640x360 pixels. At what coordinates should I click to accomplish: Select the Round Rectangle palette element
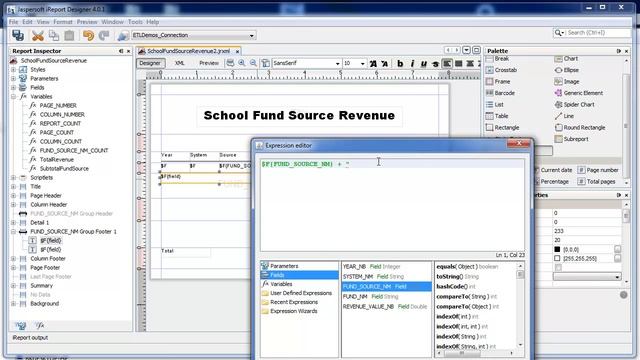pos(580,128)
